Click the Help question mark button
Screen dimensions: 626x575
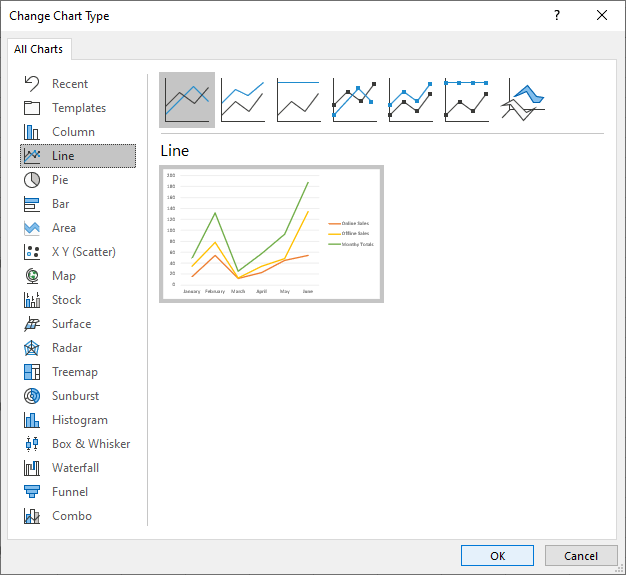click(556, 16)
